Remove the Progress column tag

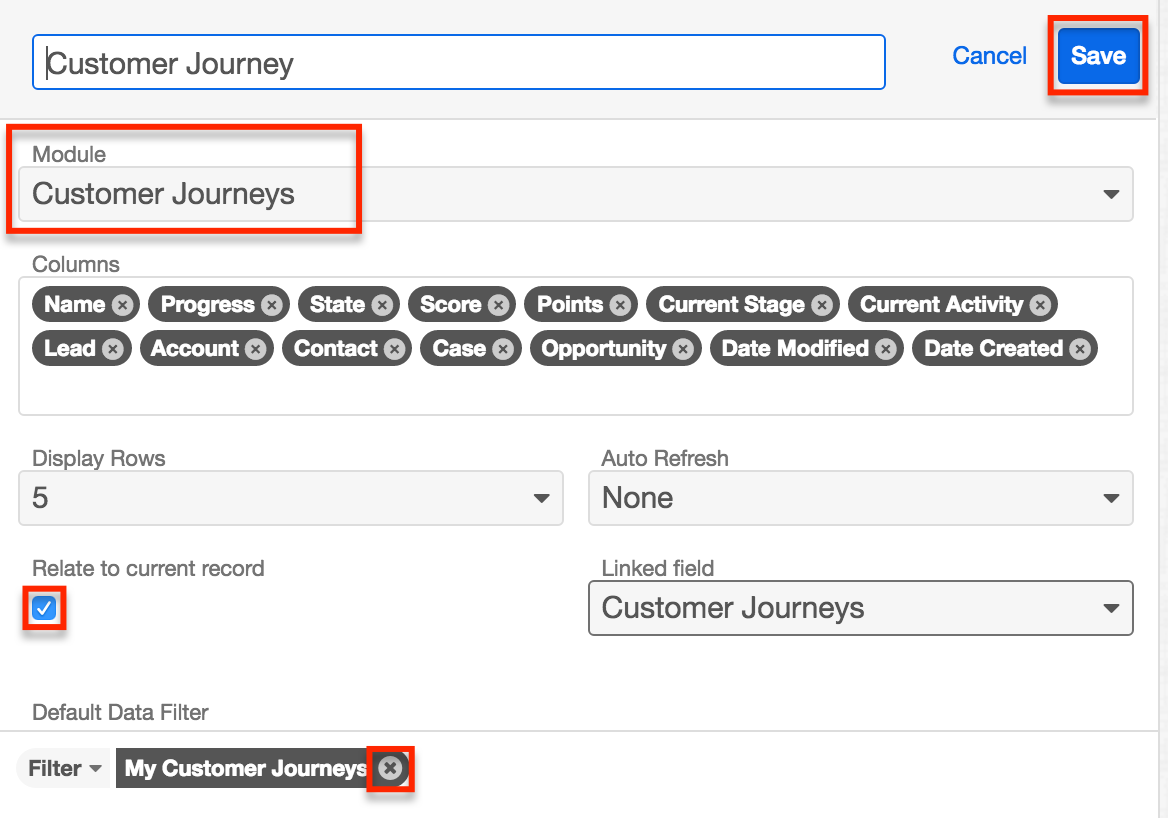[x=272, y=305]
